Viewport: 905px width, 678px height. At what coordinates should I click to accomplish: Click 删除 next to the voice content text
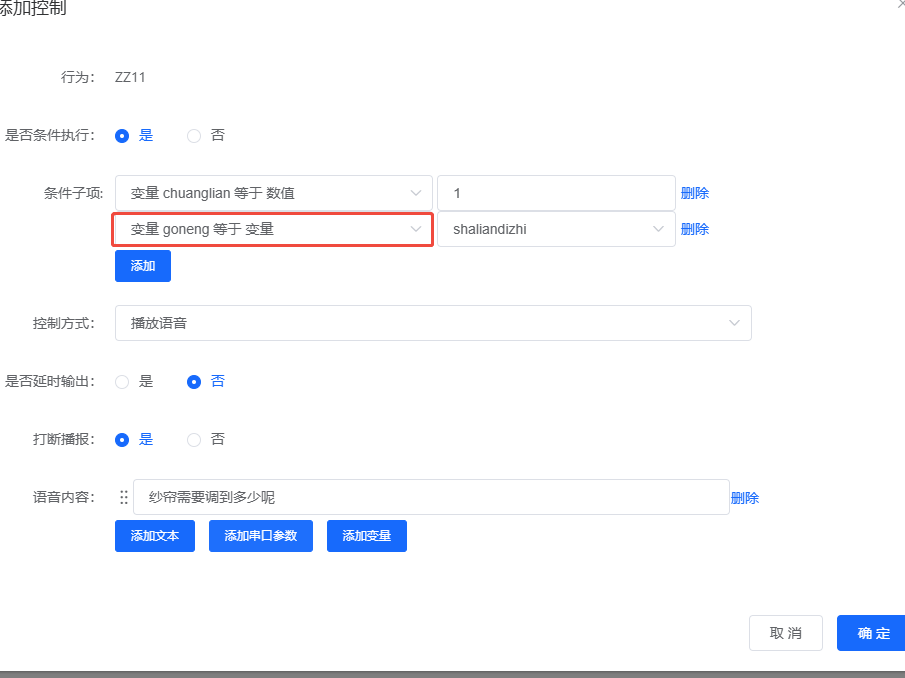click(x=745, y=496)
